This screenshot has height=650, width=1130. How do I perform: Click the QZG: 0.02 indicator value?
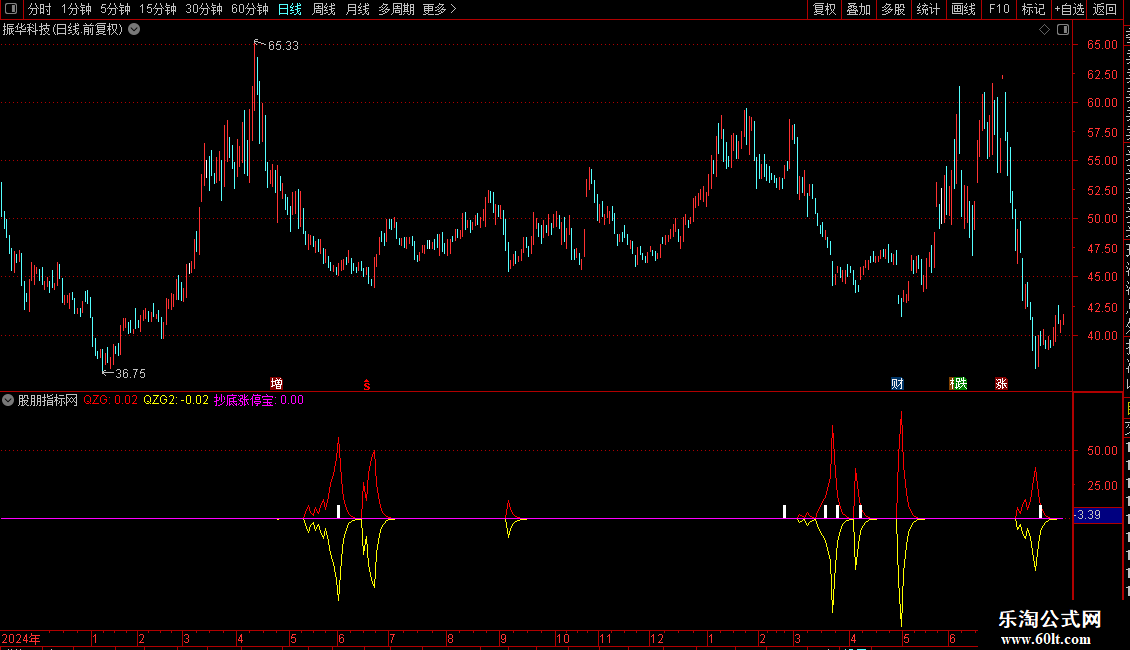pyautogui.click(x=110, y=400)
